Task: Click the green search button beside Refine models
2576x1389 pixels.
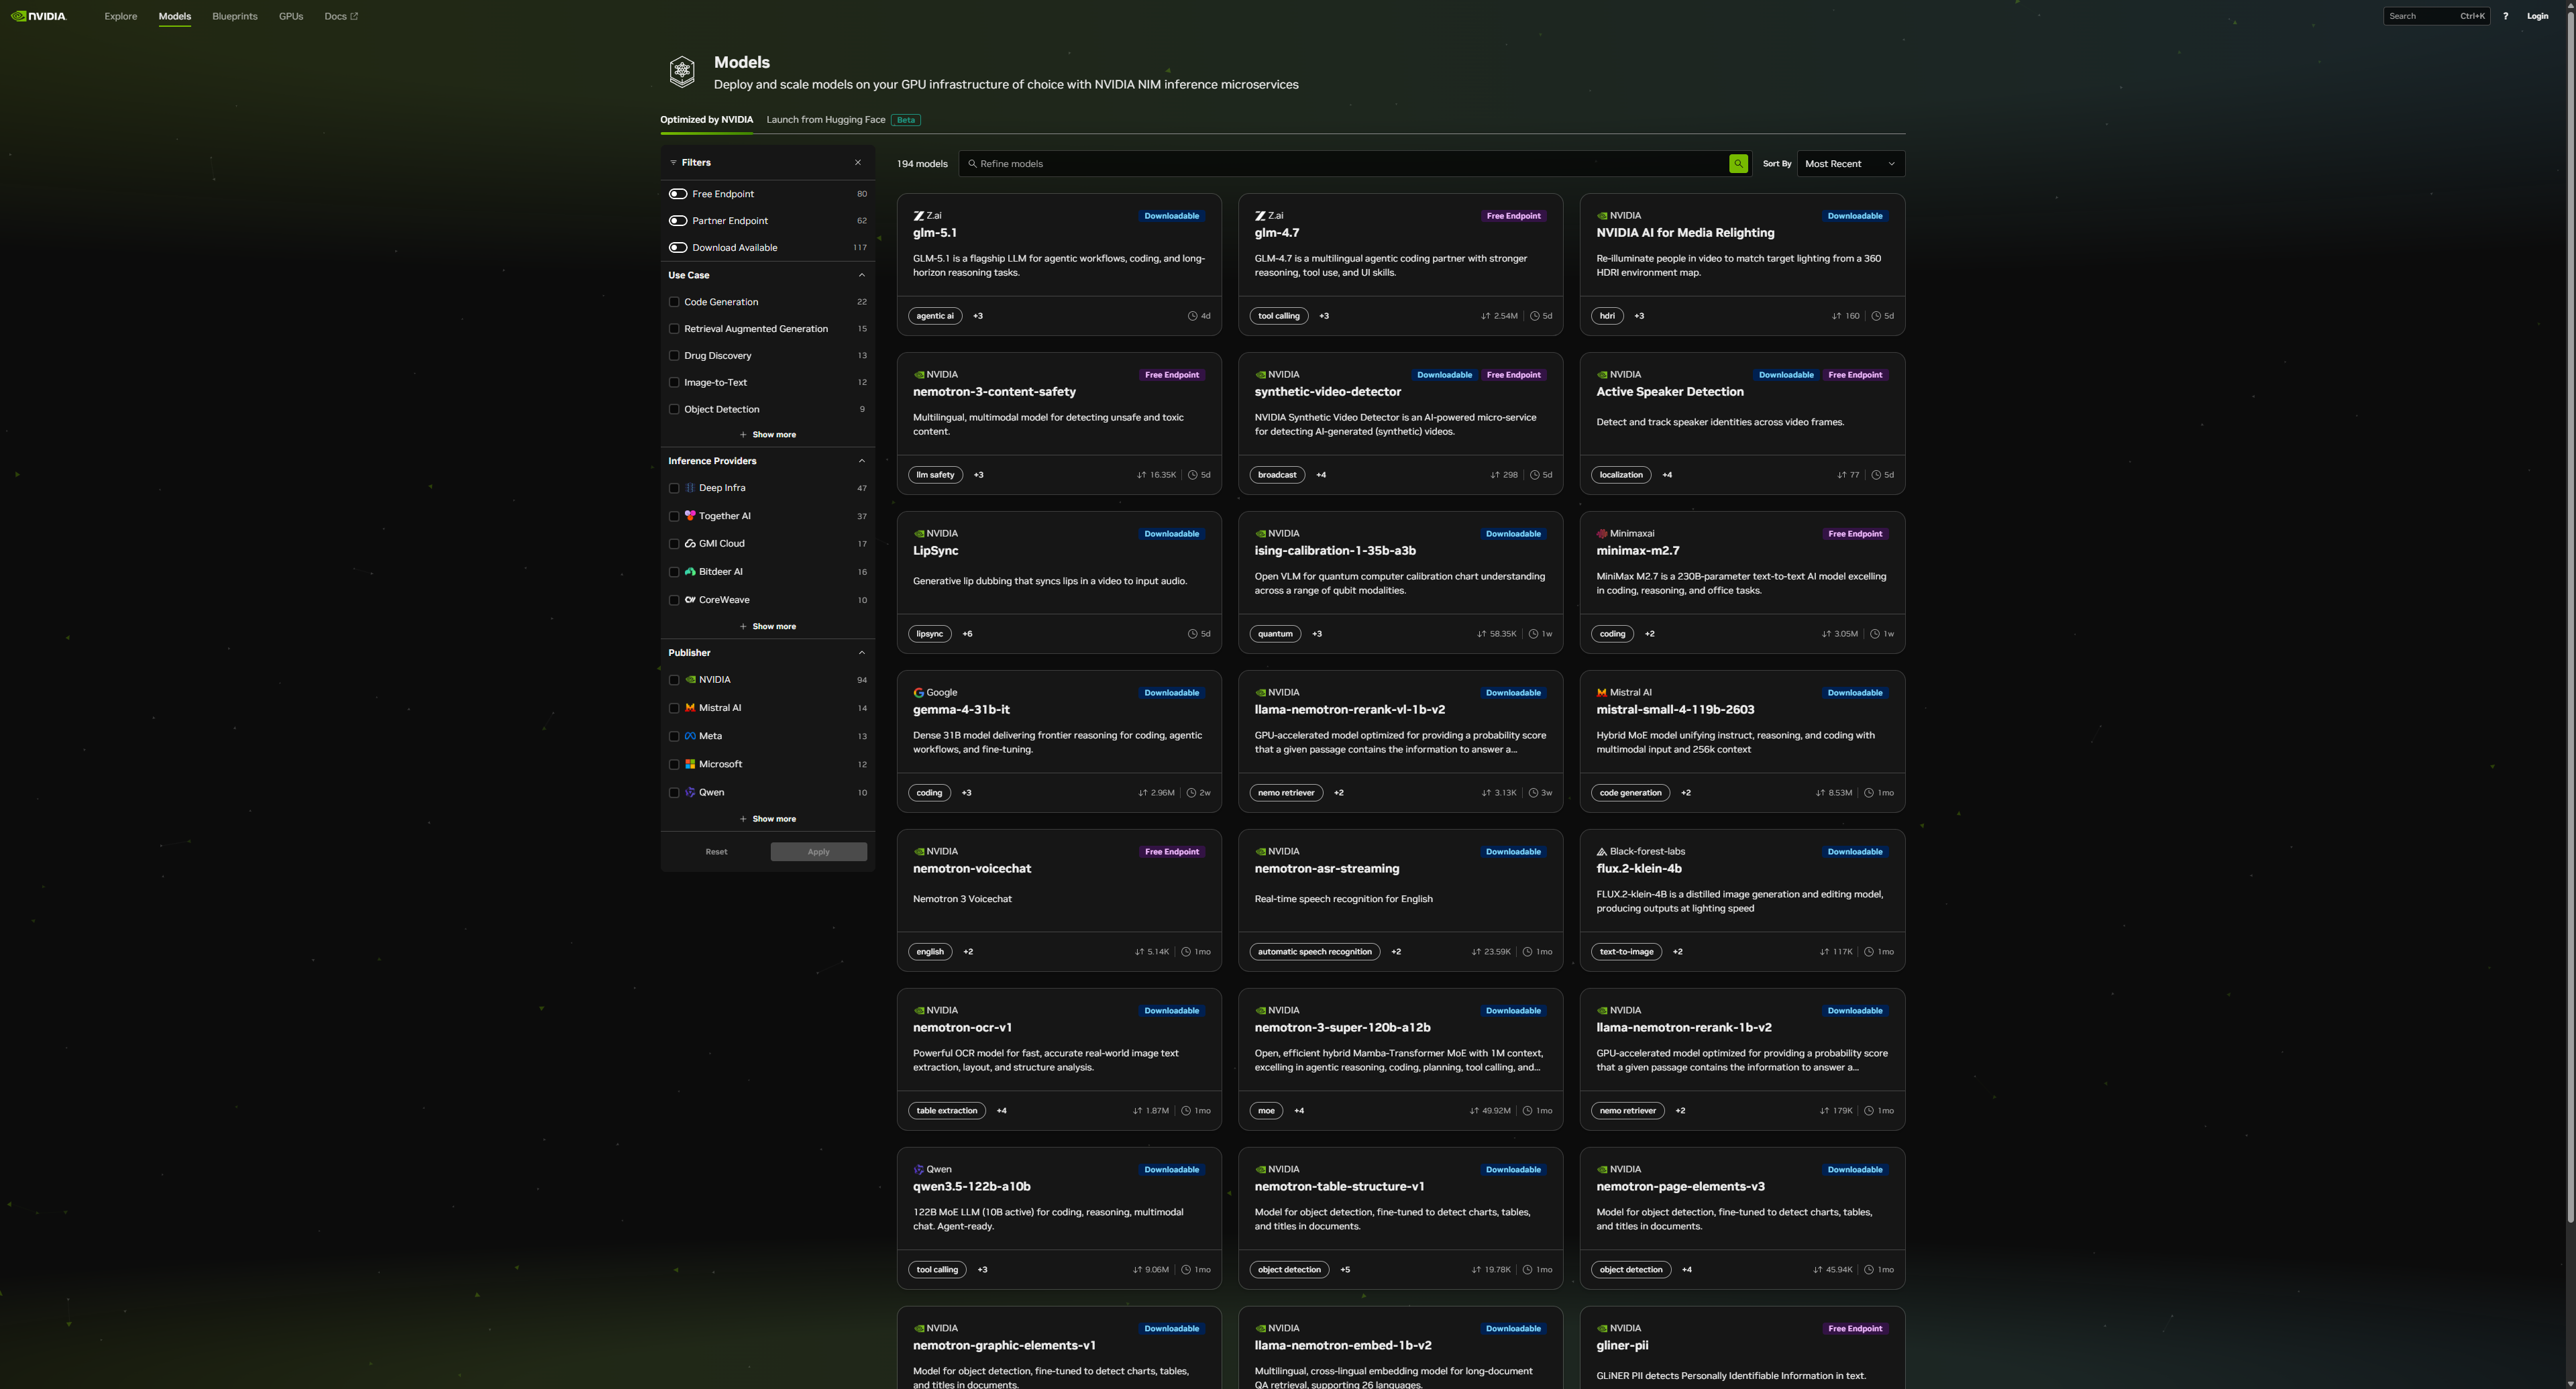Action: click(1738, 164)
